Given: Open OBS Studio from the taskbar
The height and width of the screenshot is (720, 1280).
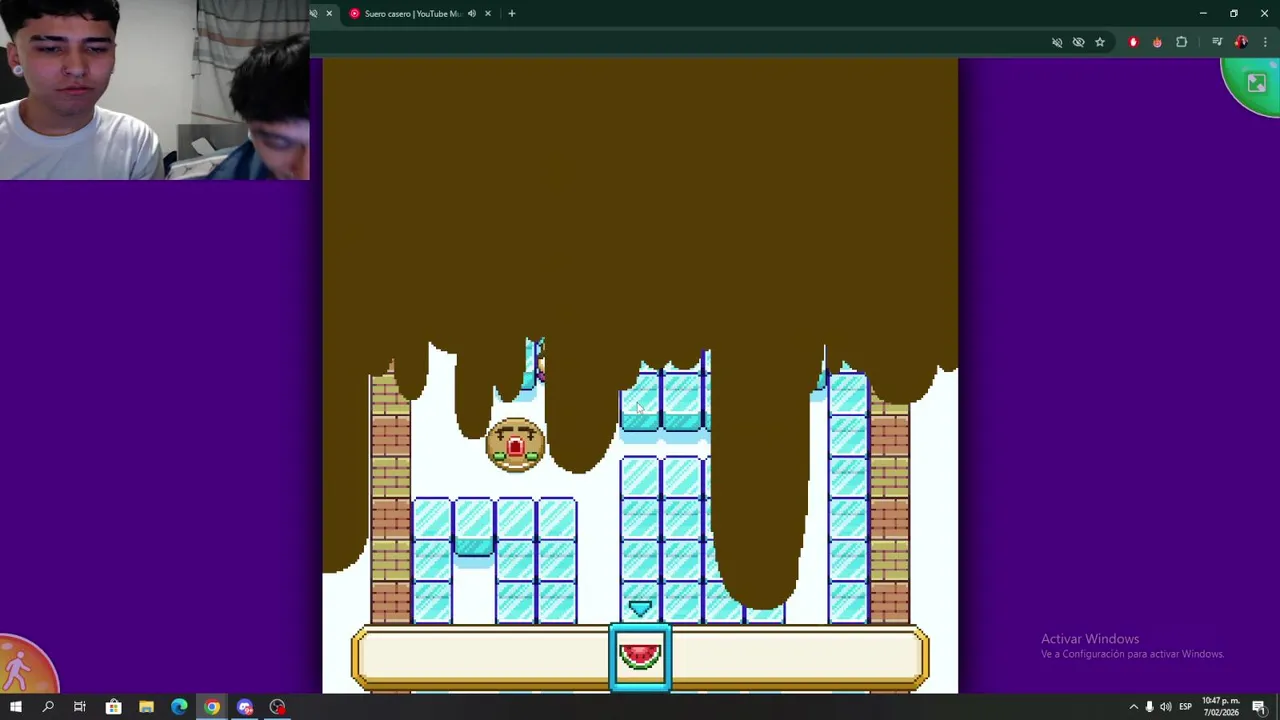Looking at the screenshot, I should pyautogui.click(x=278, y=707).
